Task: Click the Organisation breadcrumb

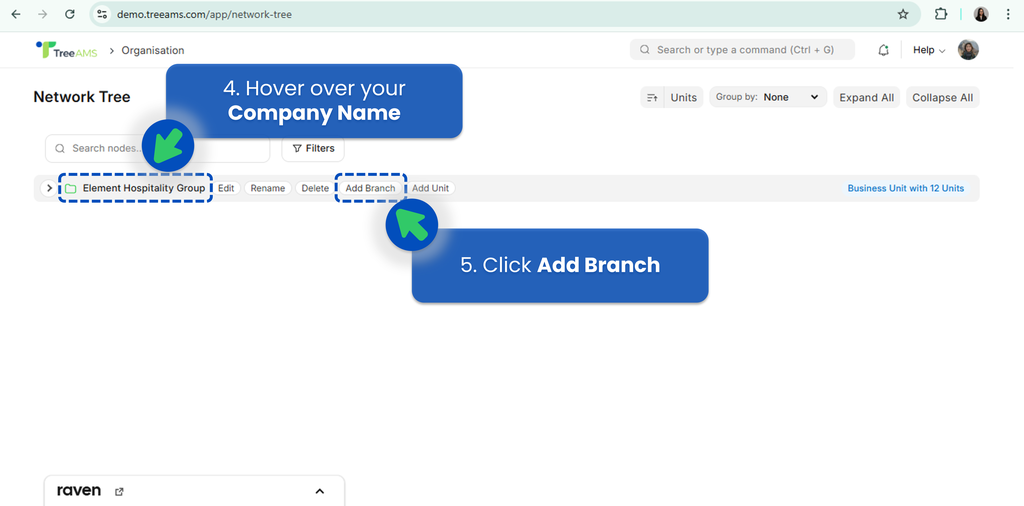Action: tap(153, 50)
